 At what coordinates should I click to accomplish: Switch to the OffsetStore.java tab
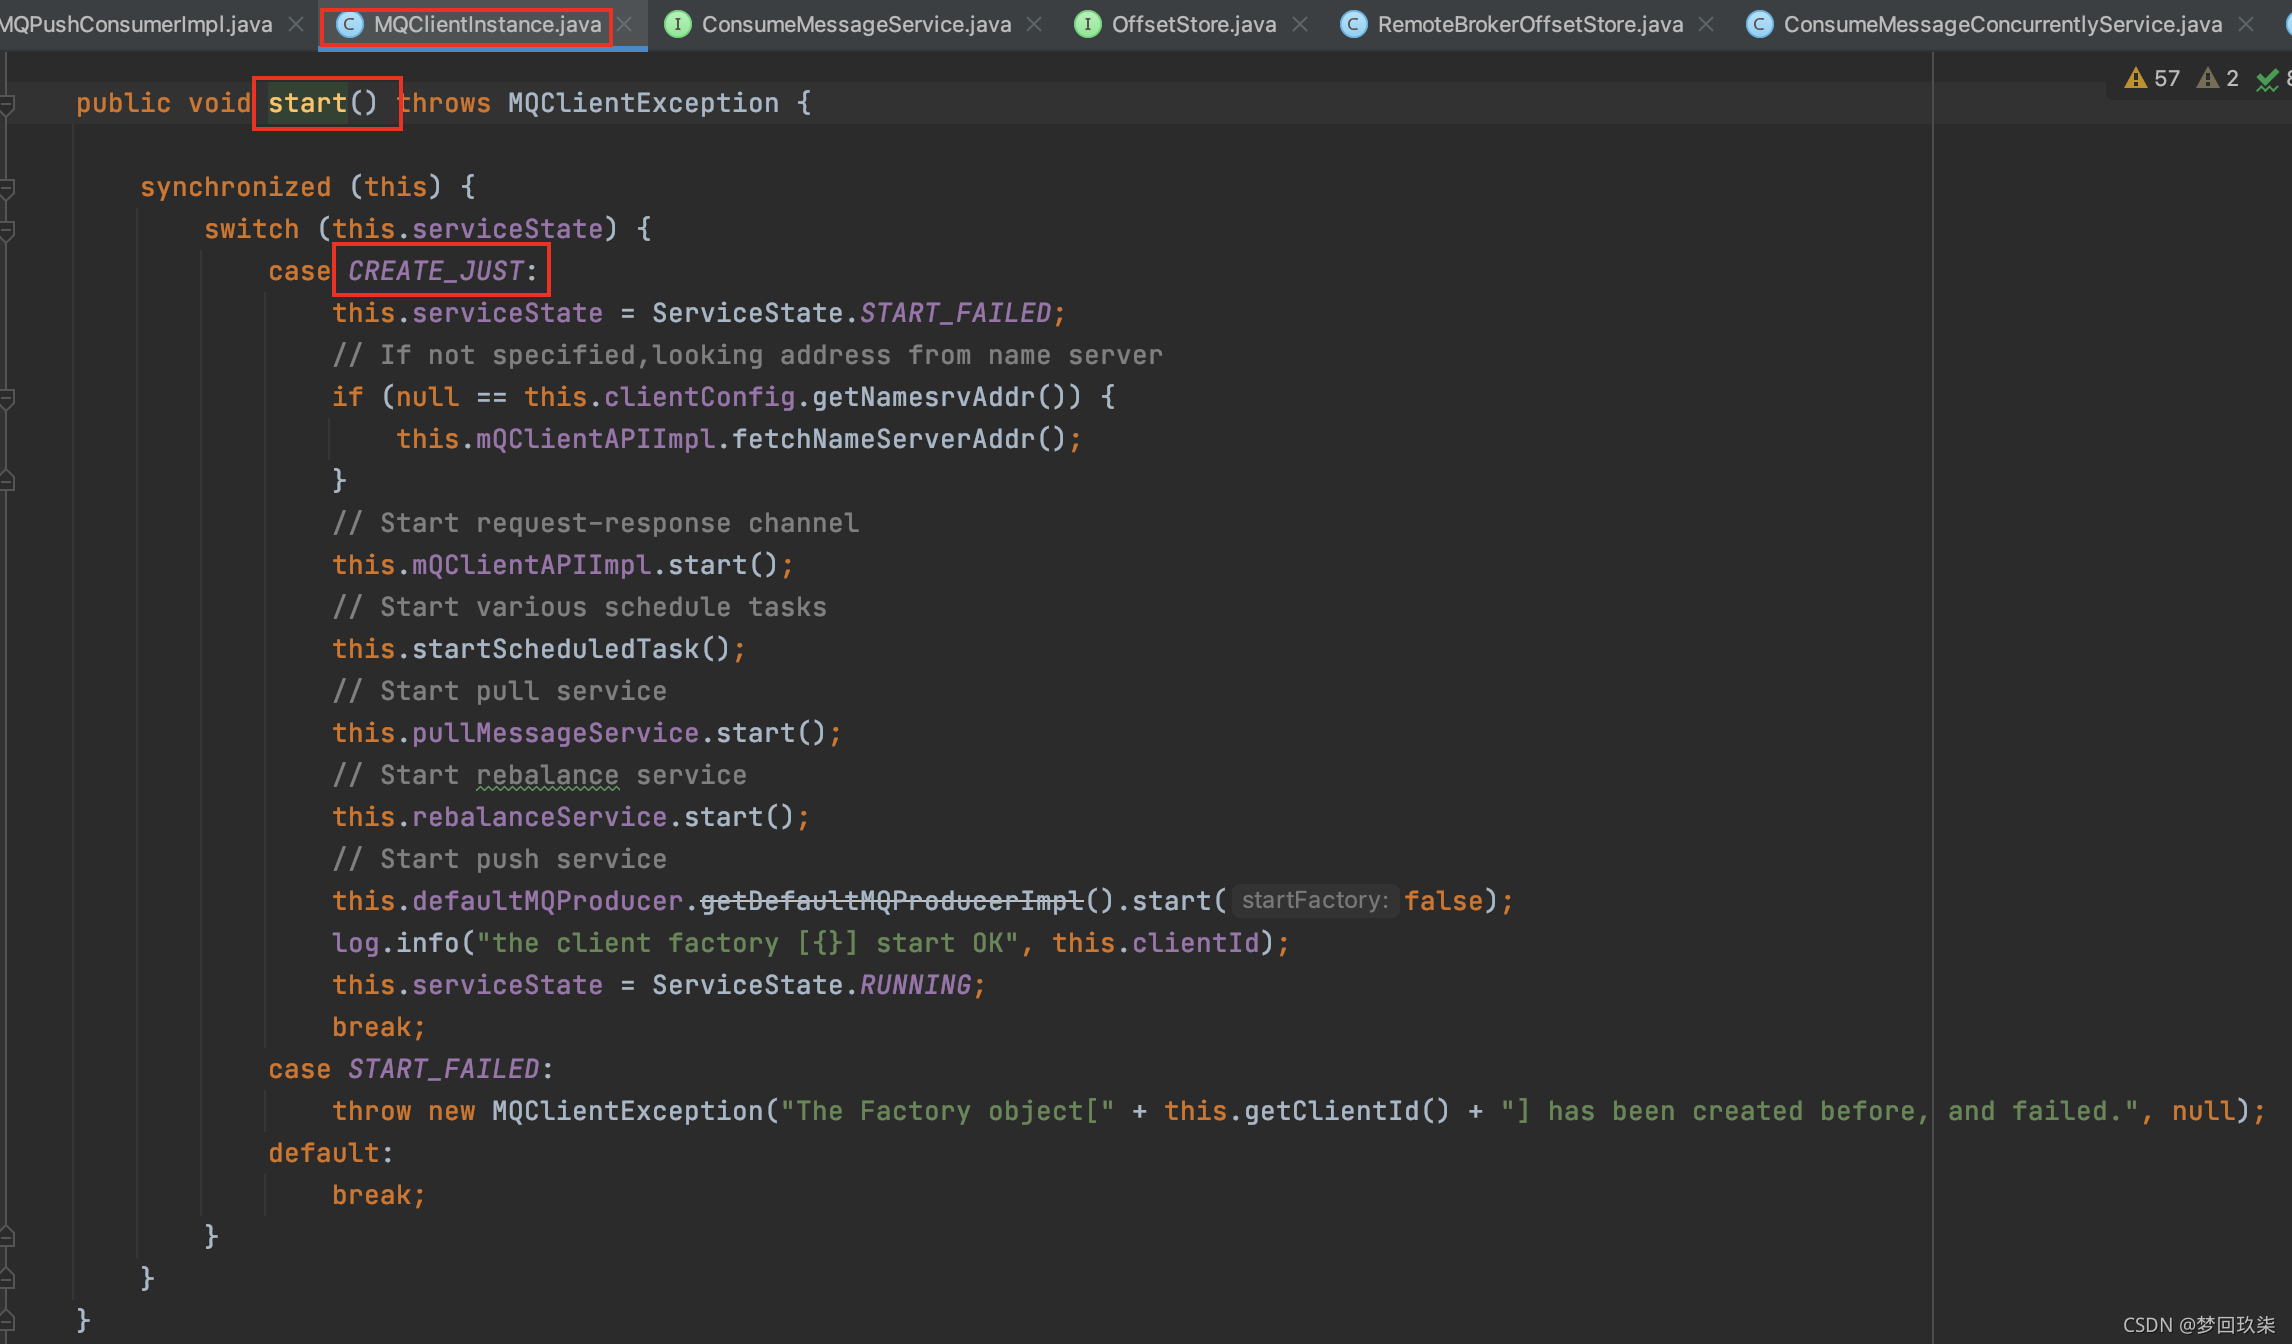point(1193,24)
